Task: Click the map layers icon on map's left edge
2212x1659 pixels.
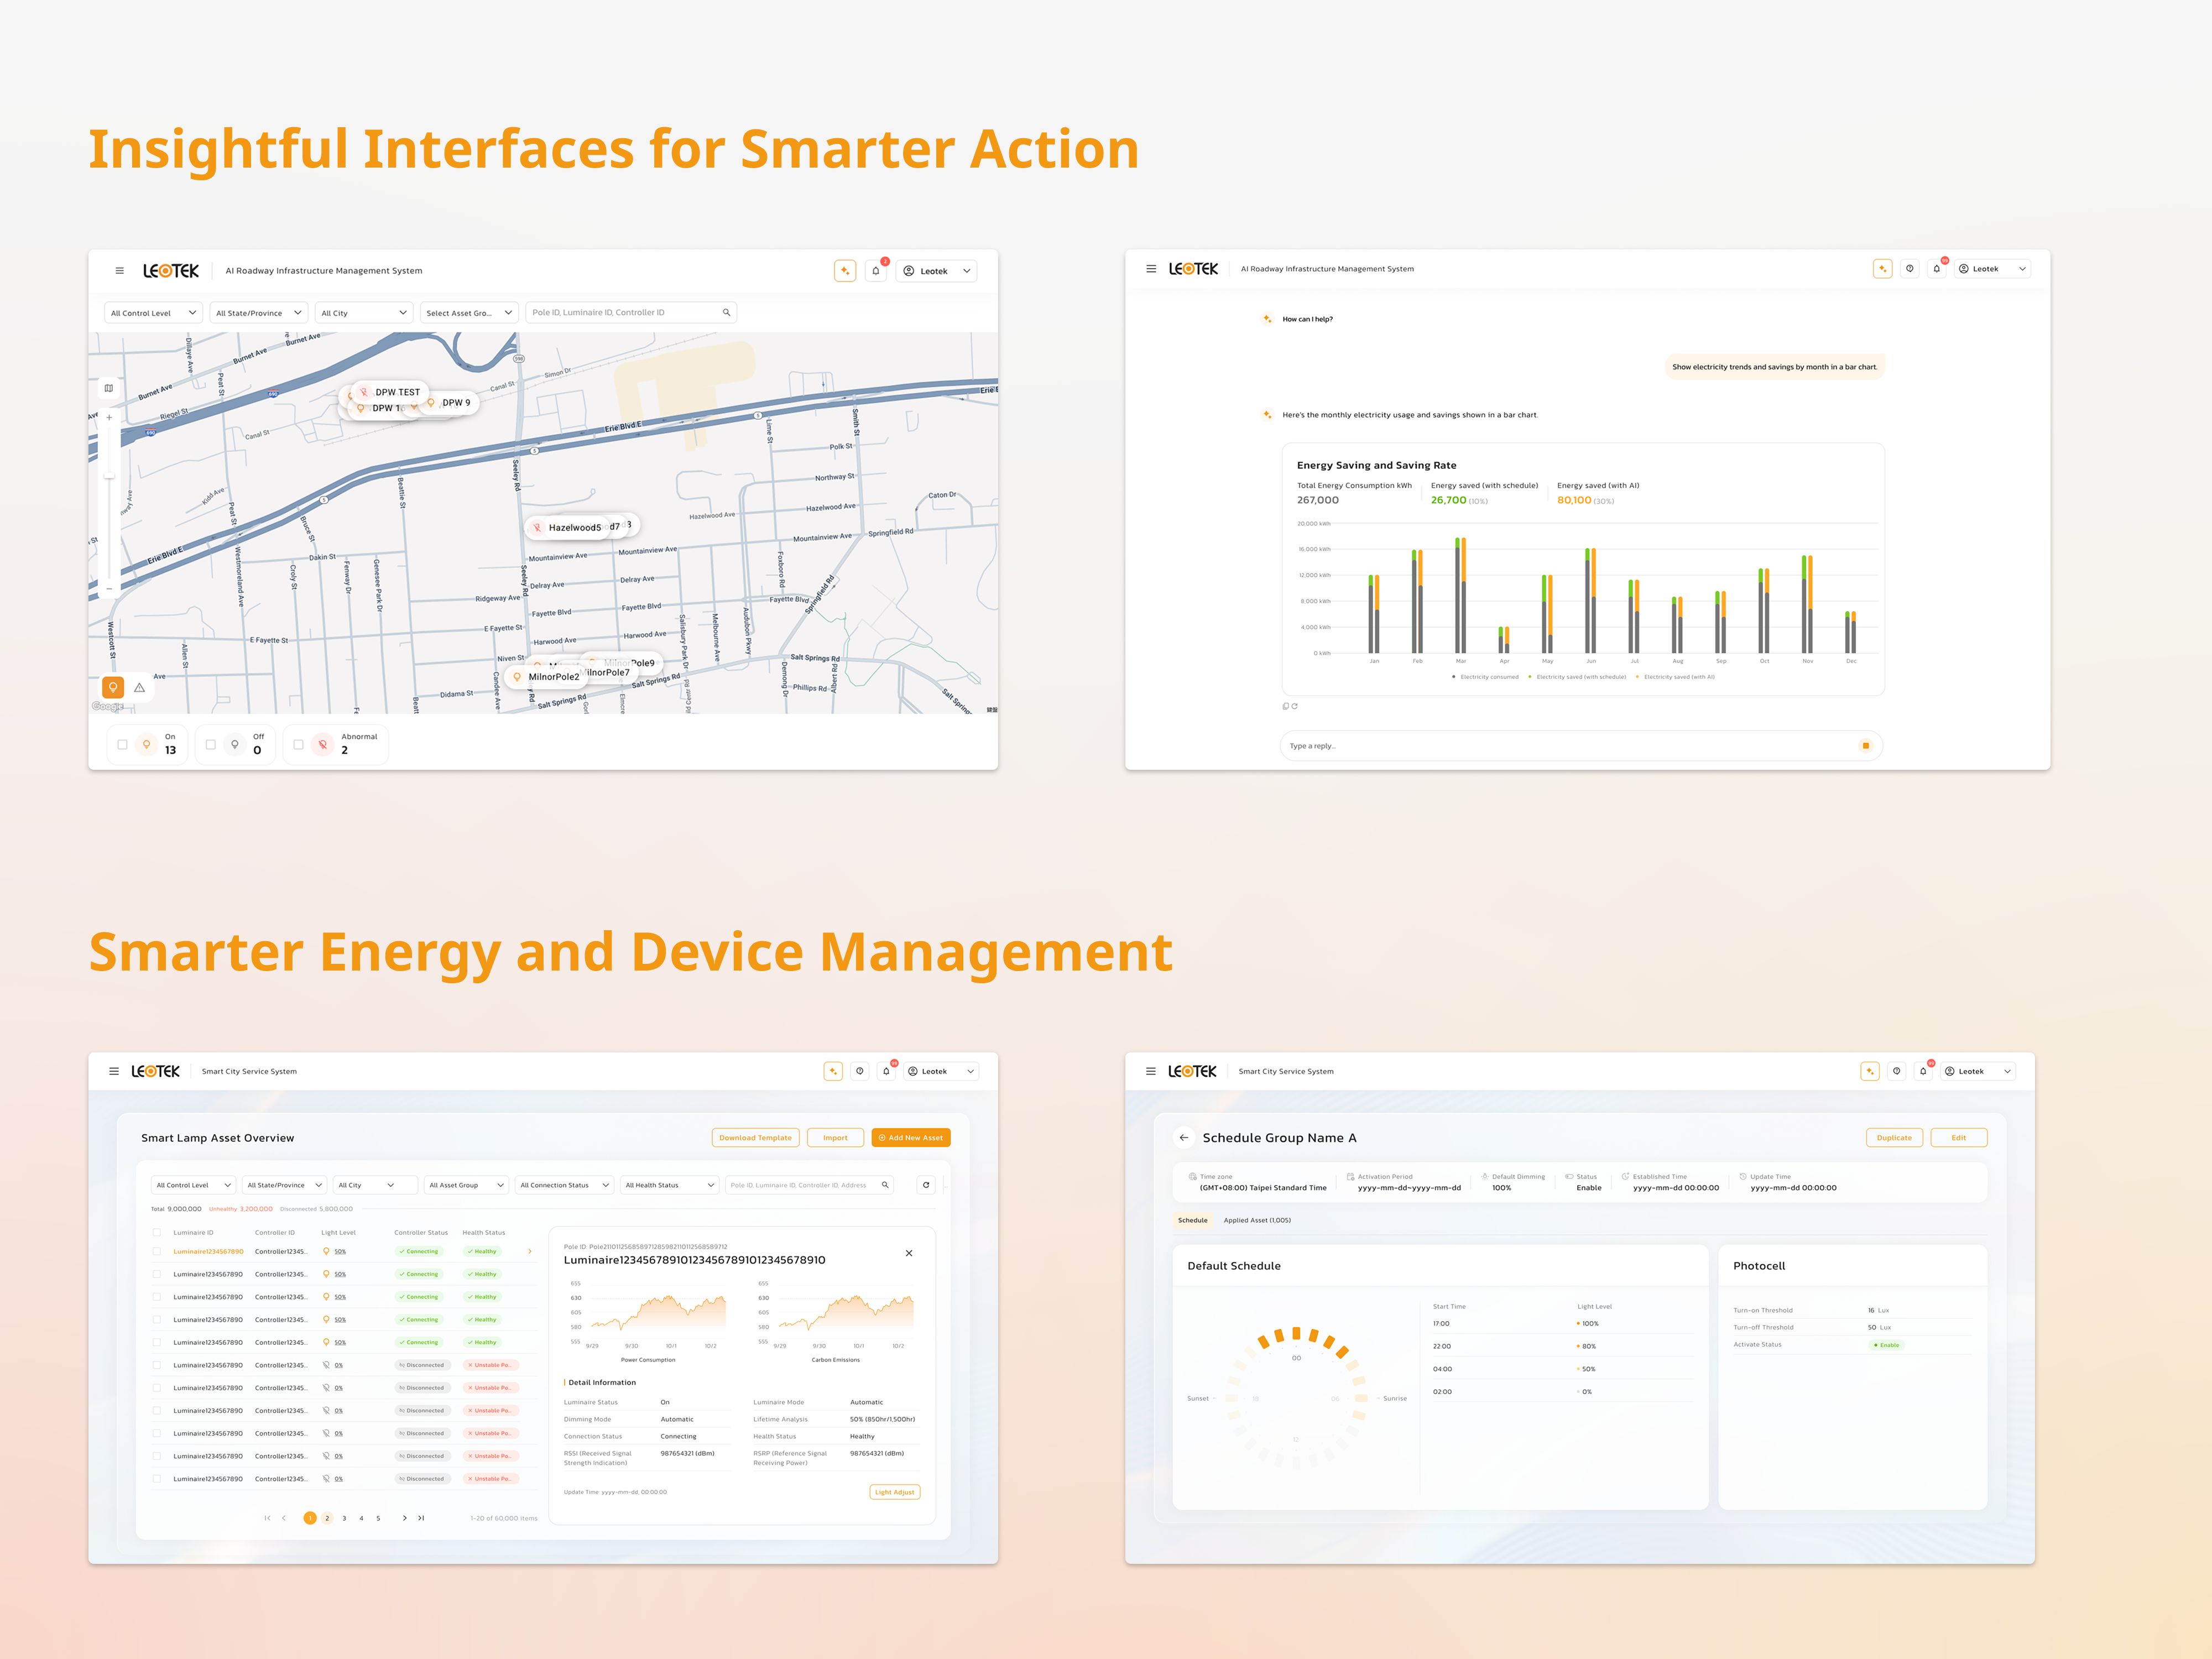Action: coord(109,388)
